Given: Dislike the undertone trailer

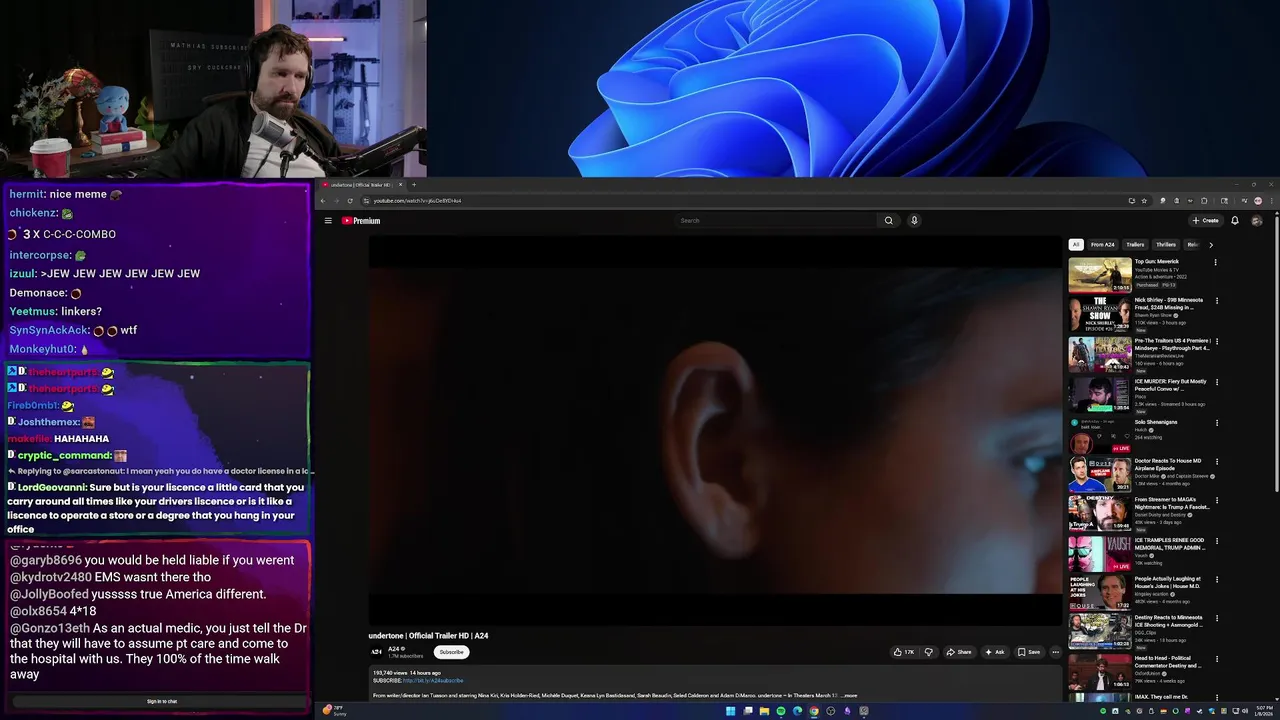Looking at the screenshot, I should click(x=929, y=652).
